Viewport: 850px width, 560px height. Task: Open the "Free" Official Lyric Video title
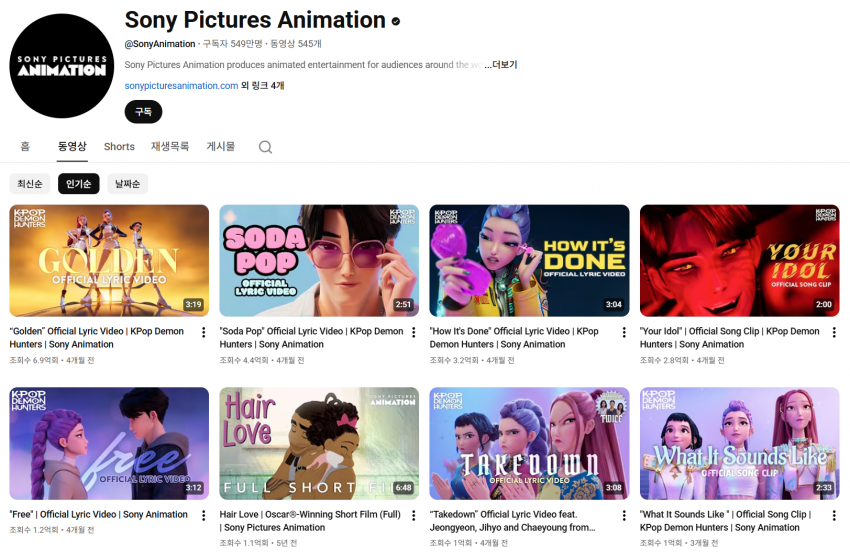click(99, 514)
